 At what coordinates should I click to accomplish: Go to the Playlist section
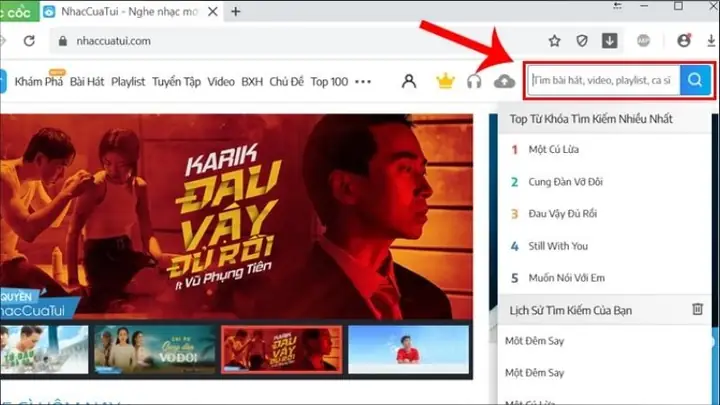pos(128,82)
